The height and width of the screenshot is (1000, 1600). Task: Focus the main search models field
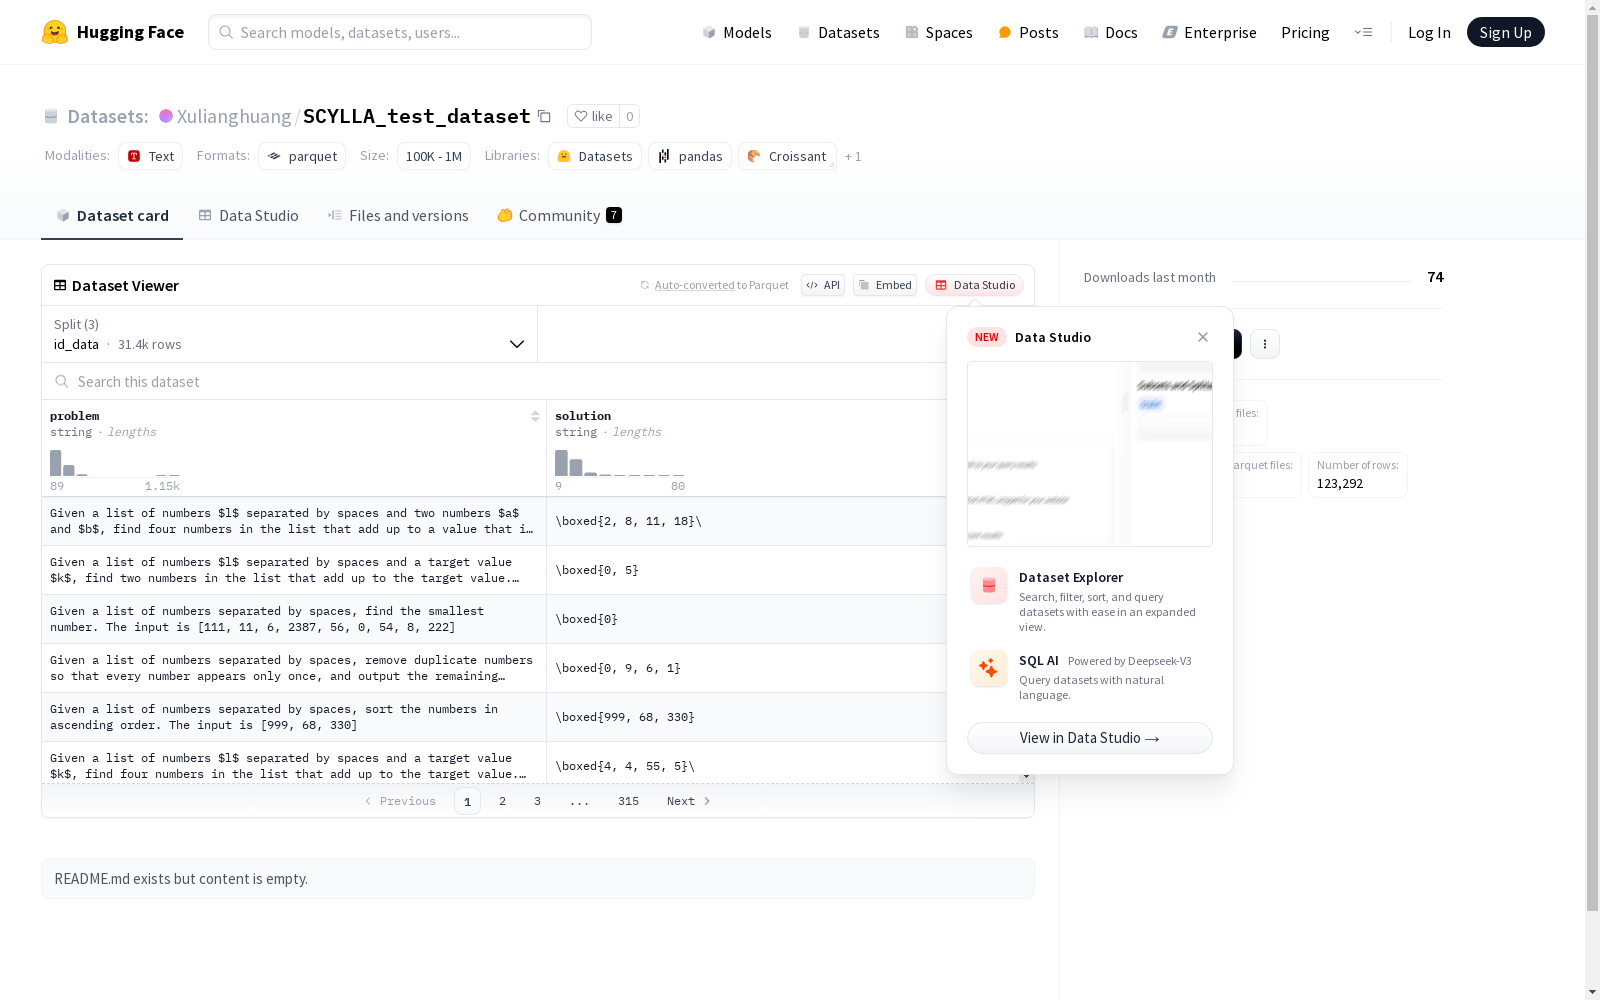pos(400,32)
